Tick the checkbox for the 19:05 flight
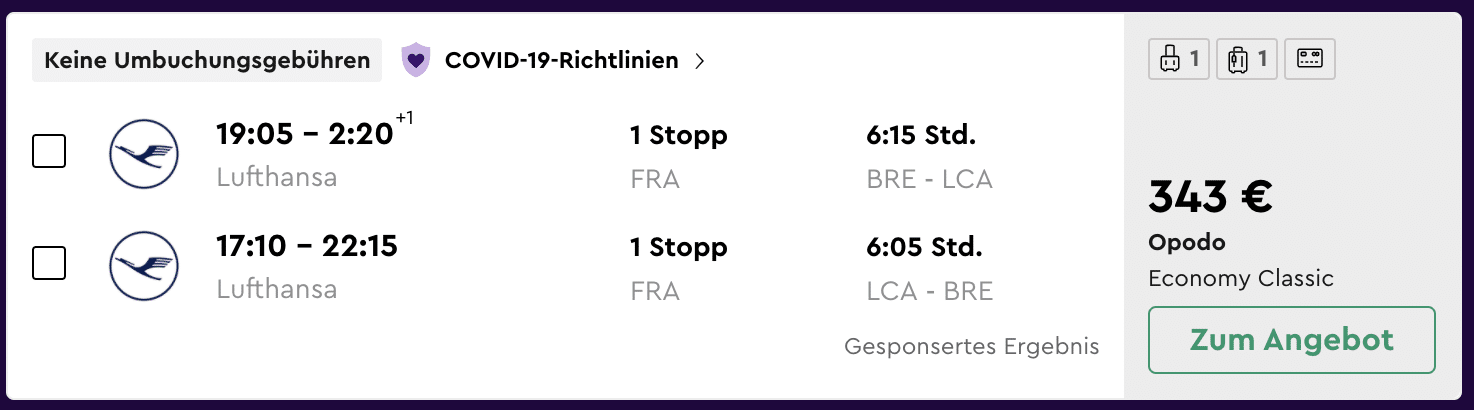Image resolution: width=1474 pixels, height=410 pixels. [49, 152]
